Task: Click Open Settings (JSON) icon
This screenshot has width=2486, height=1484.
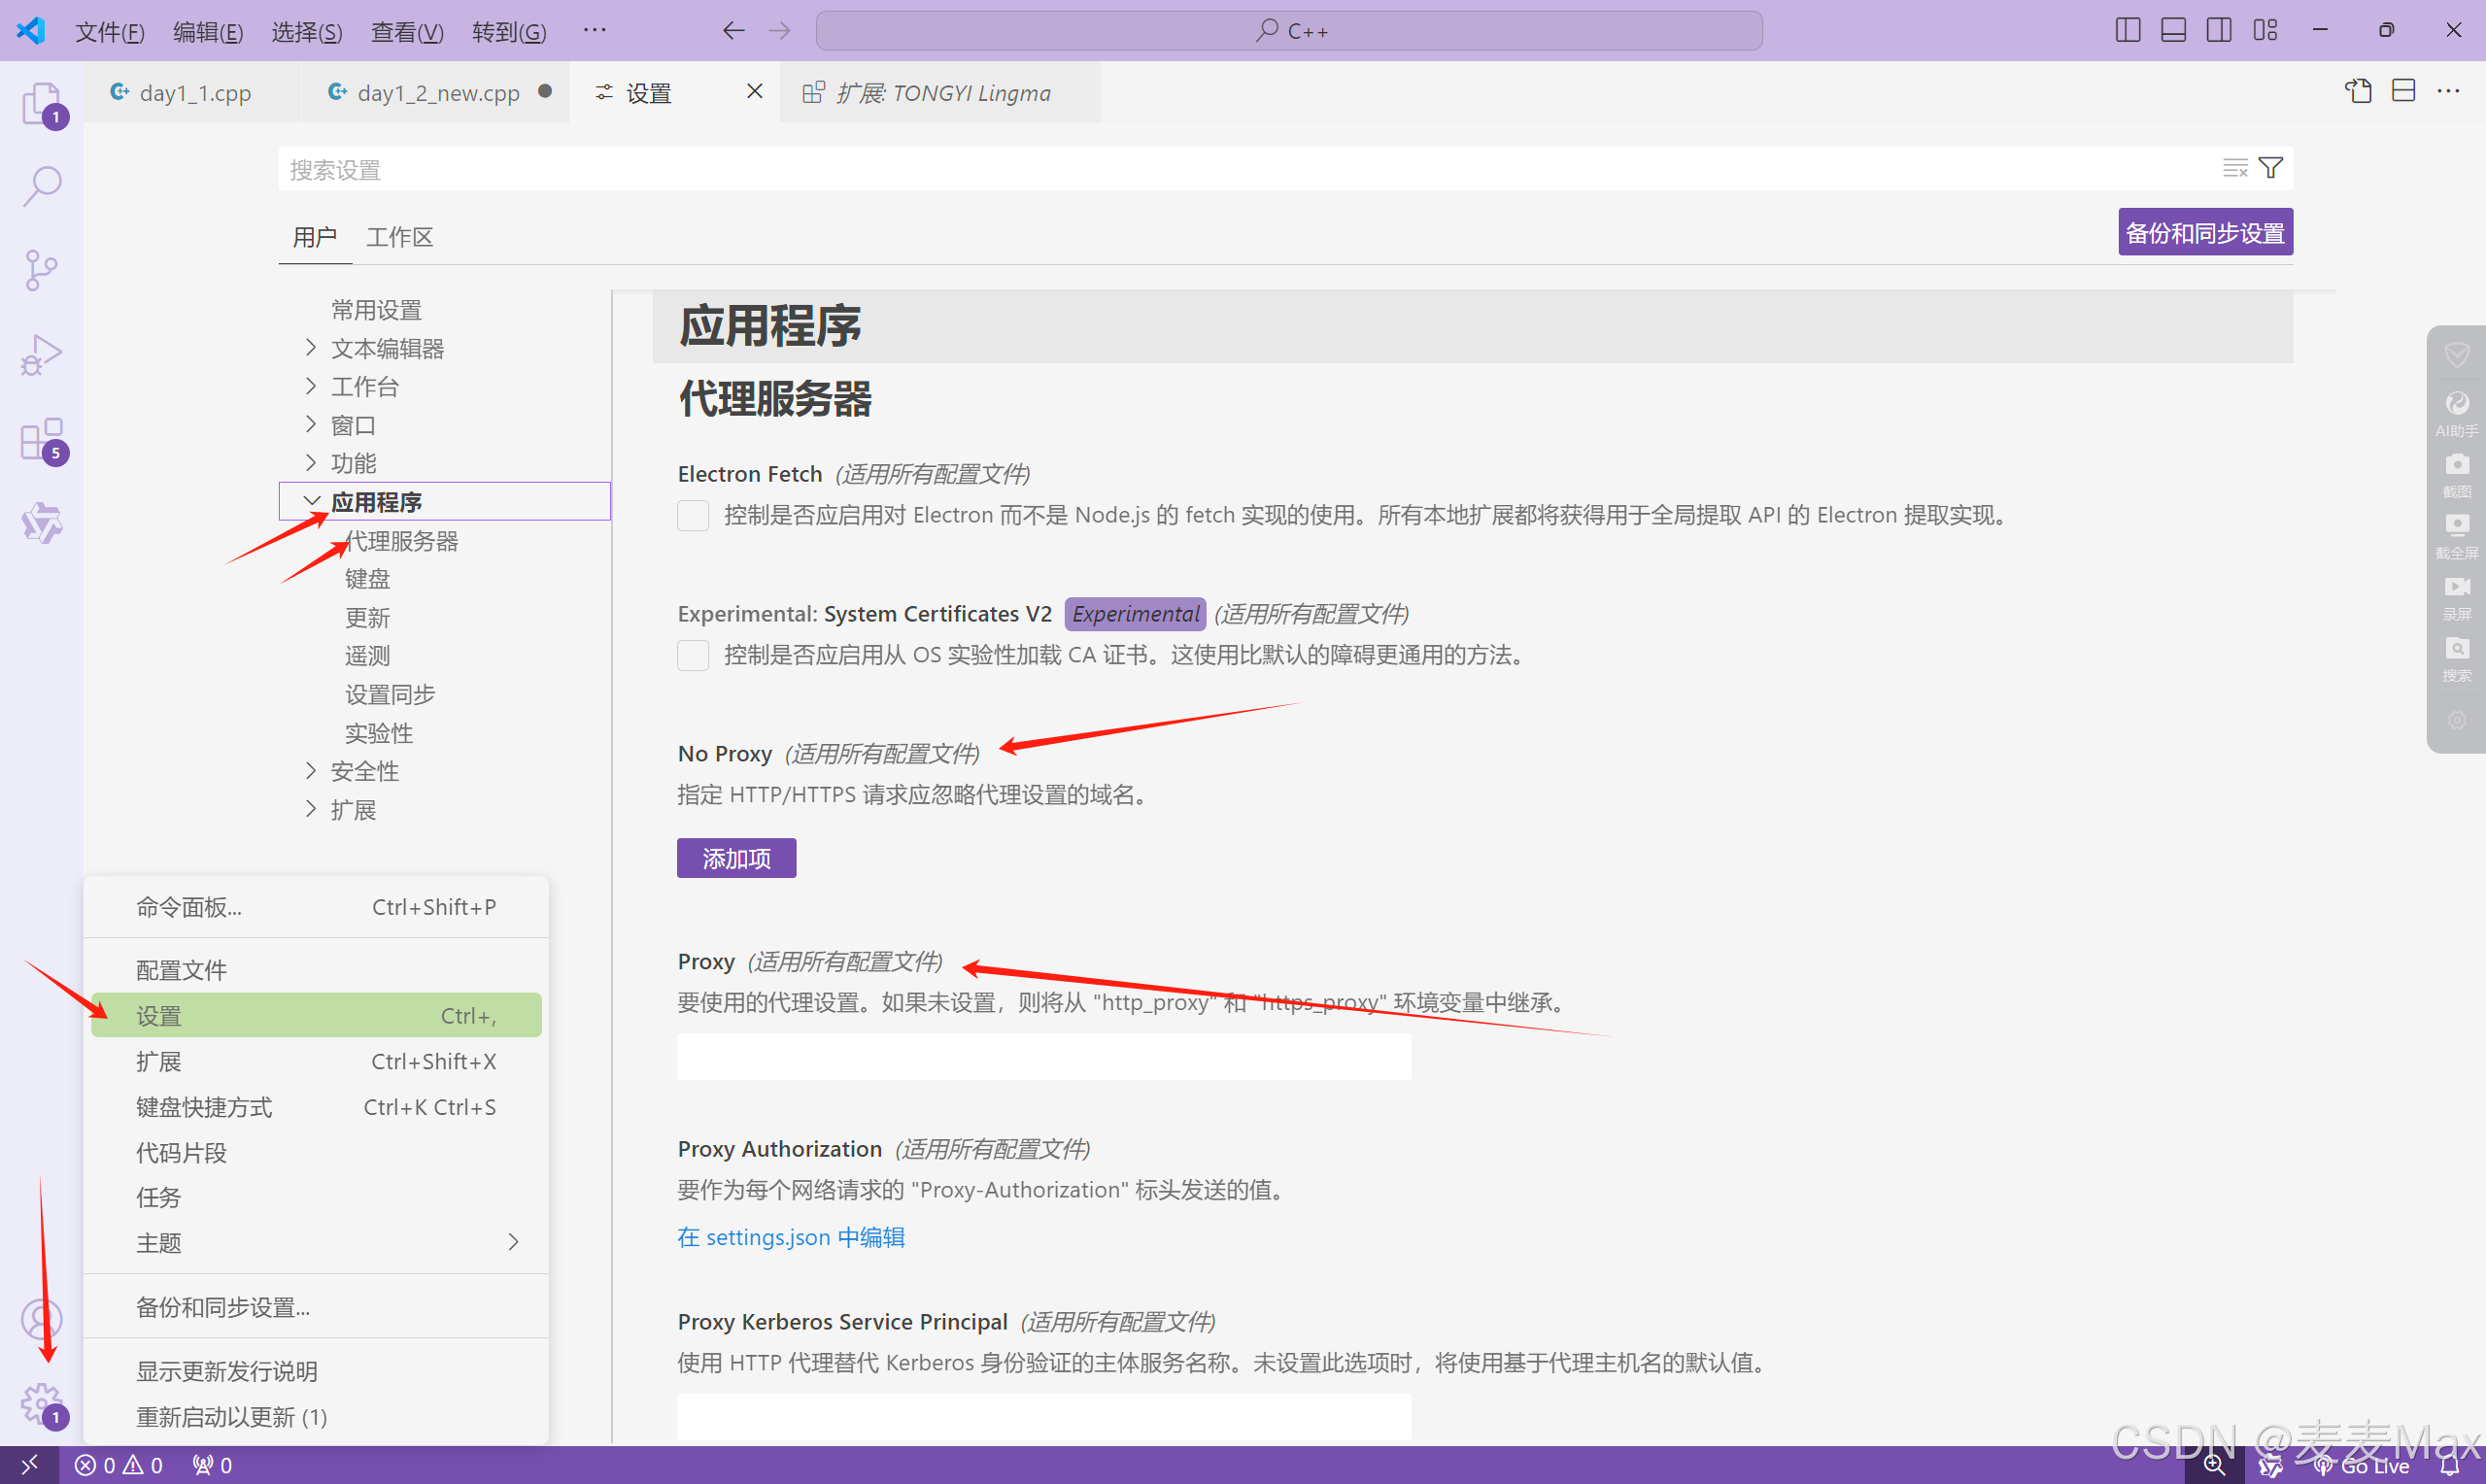Action: (x=2358, y=92)
